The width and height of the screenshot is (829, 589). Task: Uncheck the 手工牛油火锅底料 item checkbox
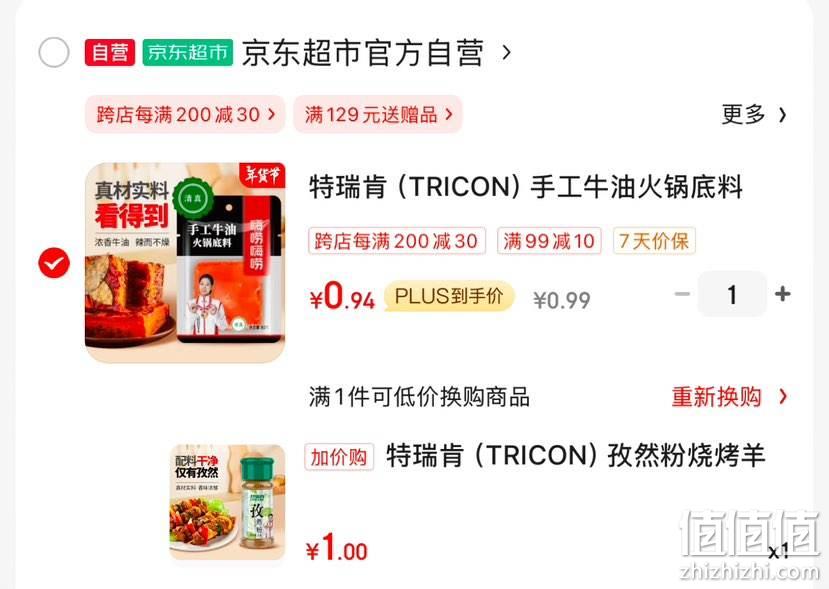coord(54,263)
